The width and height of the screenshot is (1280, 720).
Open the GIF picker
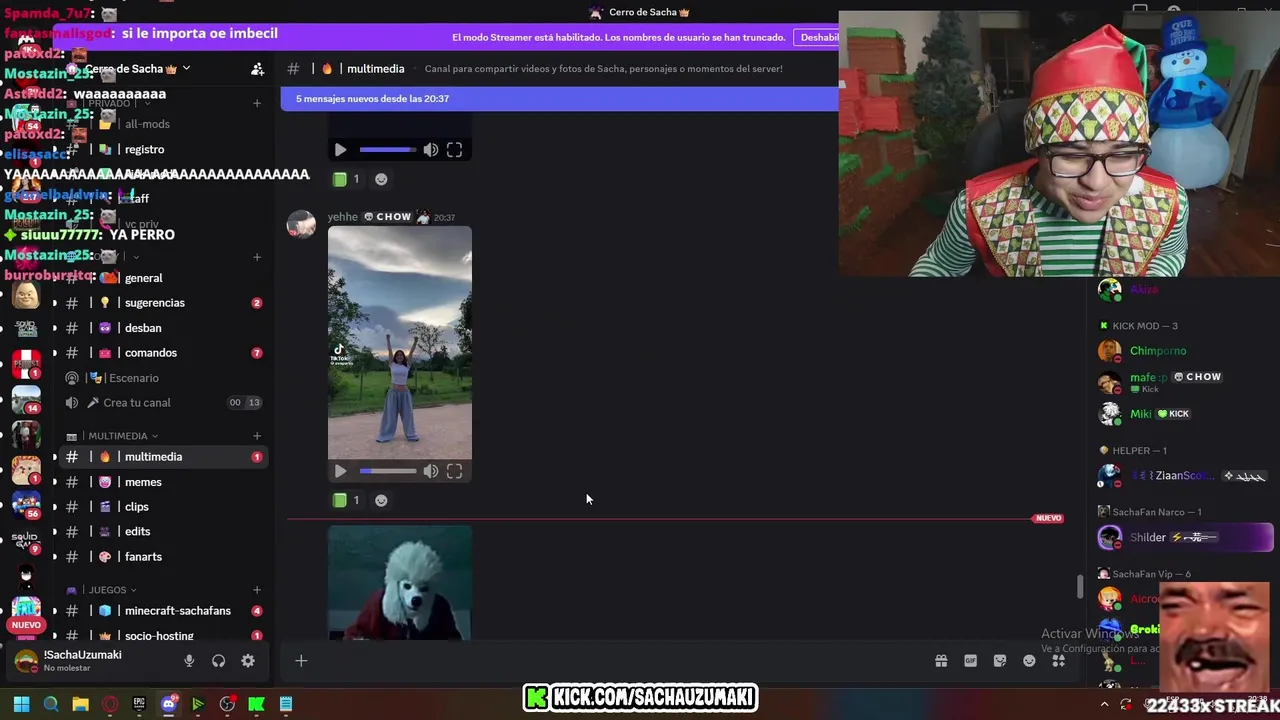coord(970,661)
